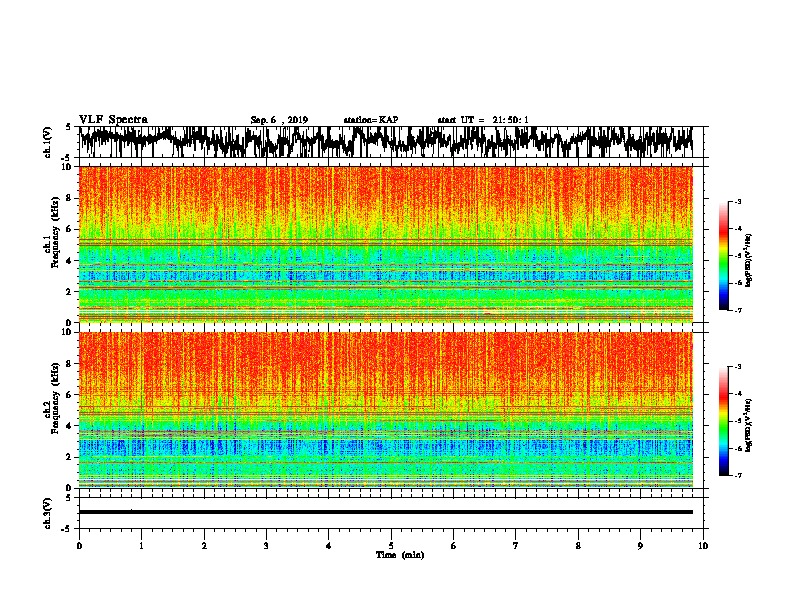This screenshot has height=612, width=792.
Task: Click the "ch.3(V)" axis label
Action: [x=48, y=514]
